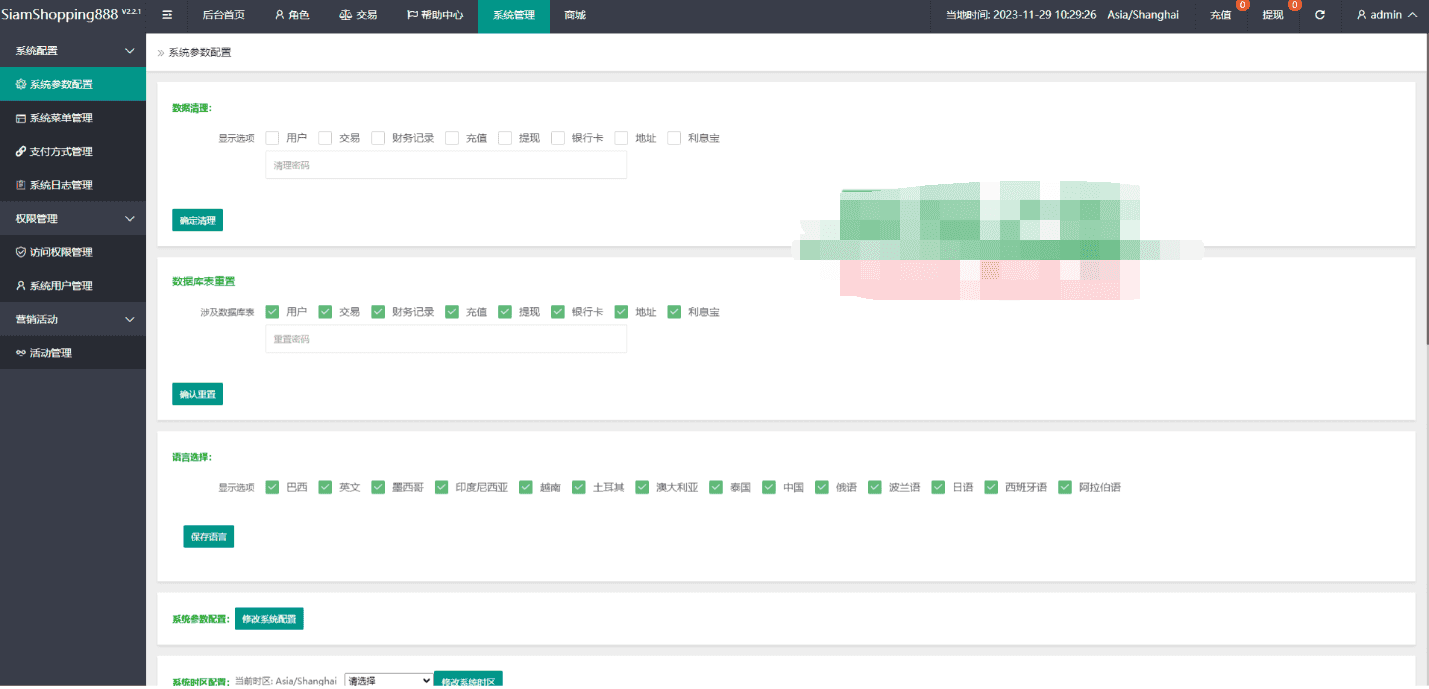
Task: Uncheck 阿拉伯语 language checkbox
Action: click(1065, 487)
